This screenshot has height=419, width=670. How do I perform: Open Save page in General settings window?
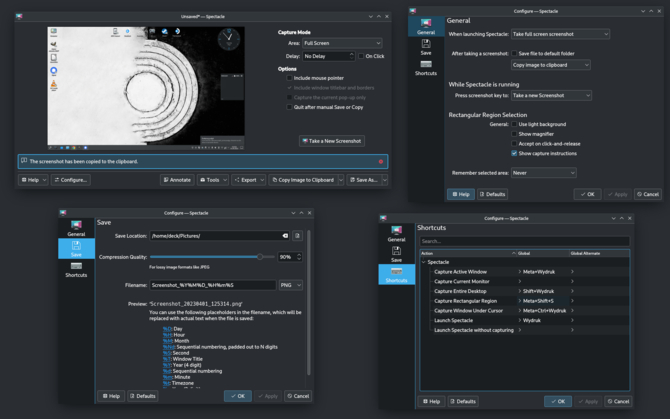tap(426, 47)
